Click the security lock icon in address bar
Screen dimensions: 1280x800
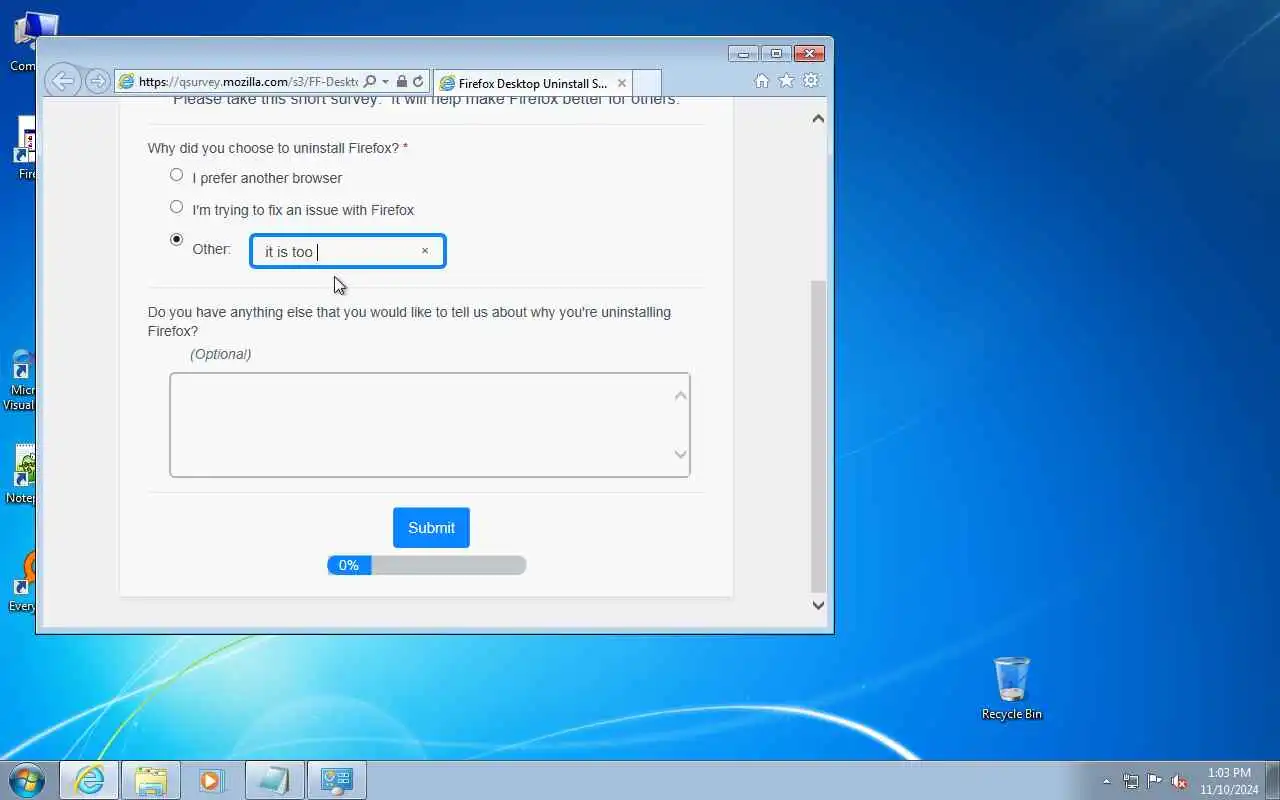coord(402,82)
